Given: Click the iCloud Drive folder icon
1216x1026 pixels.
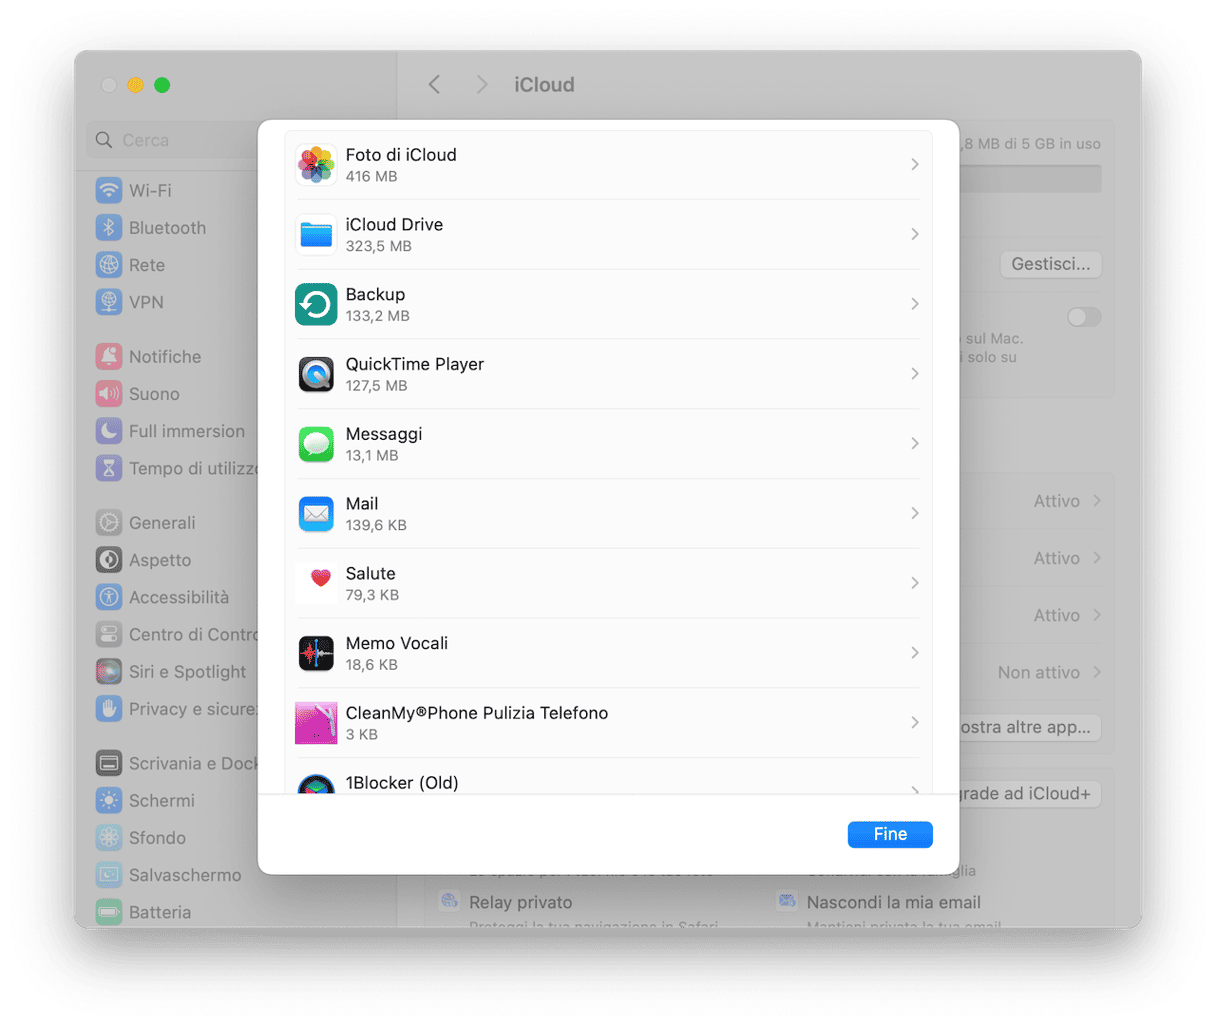Looking at the screenshot, I should tap(316, 235).
